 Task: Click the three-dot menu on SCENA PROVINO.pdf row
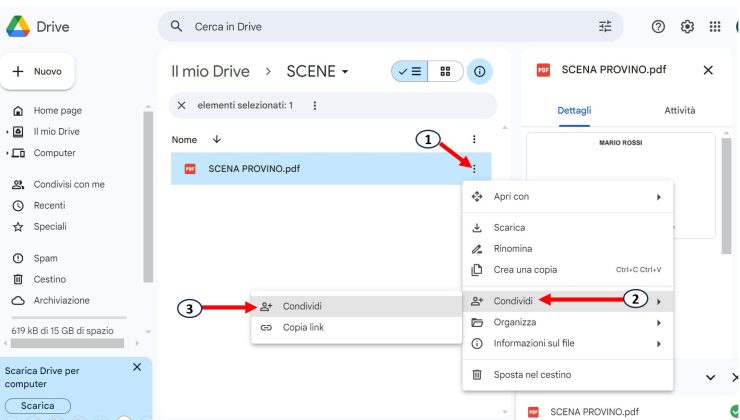[474, 169]
